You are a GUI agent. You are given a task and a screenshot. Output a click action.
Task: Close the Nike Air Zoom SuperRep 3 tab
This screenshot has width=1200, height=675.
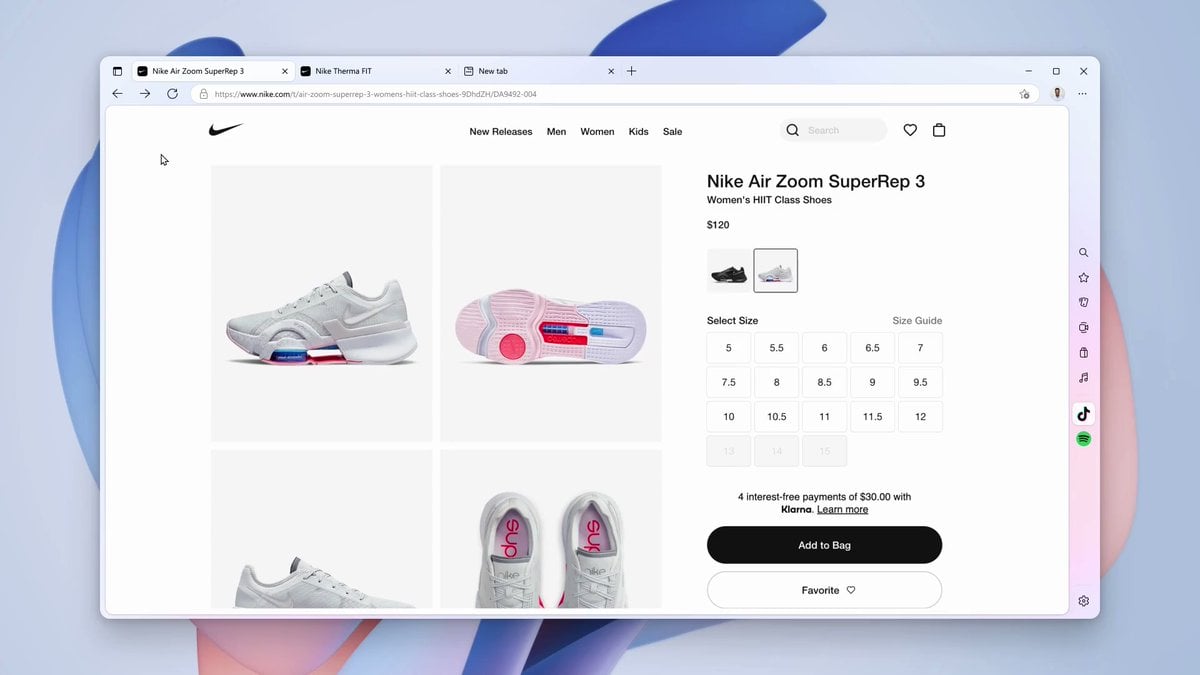[285, 71]
